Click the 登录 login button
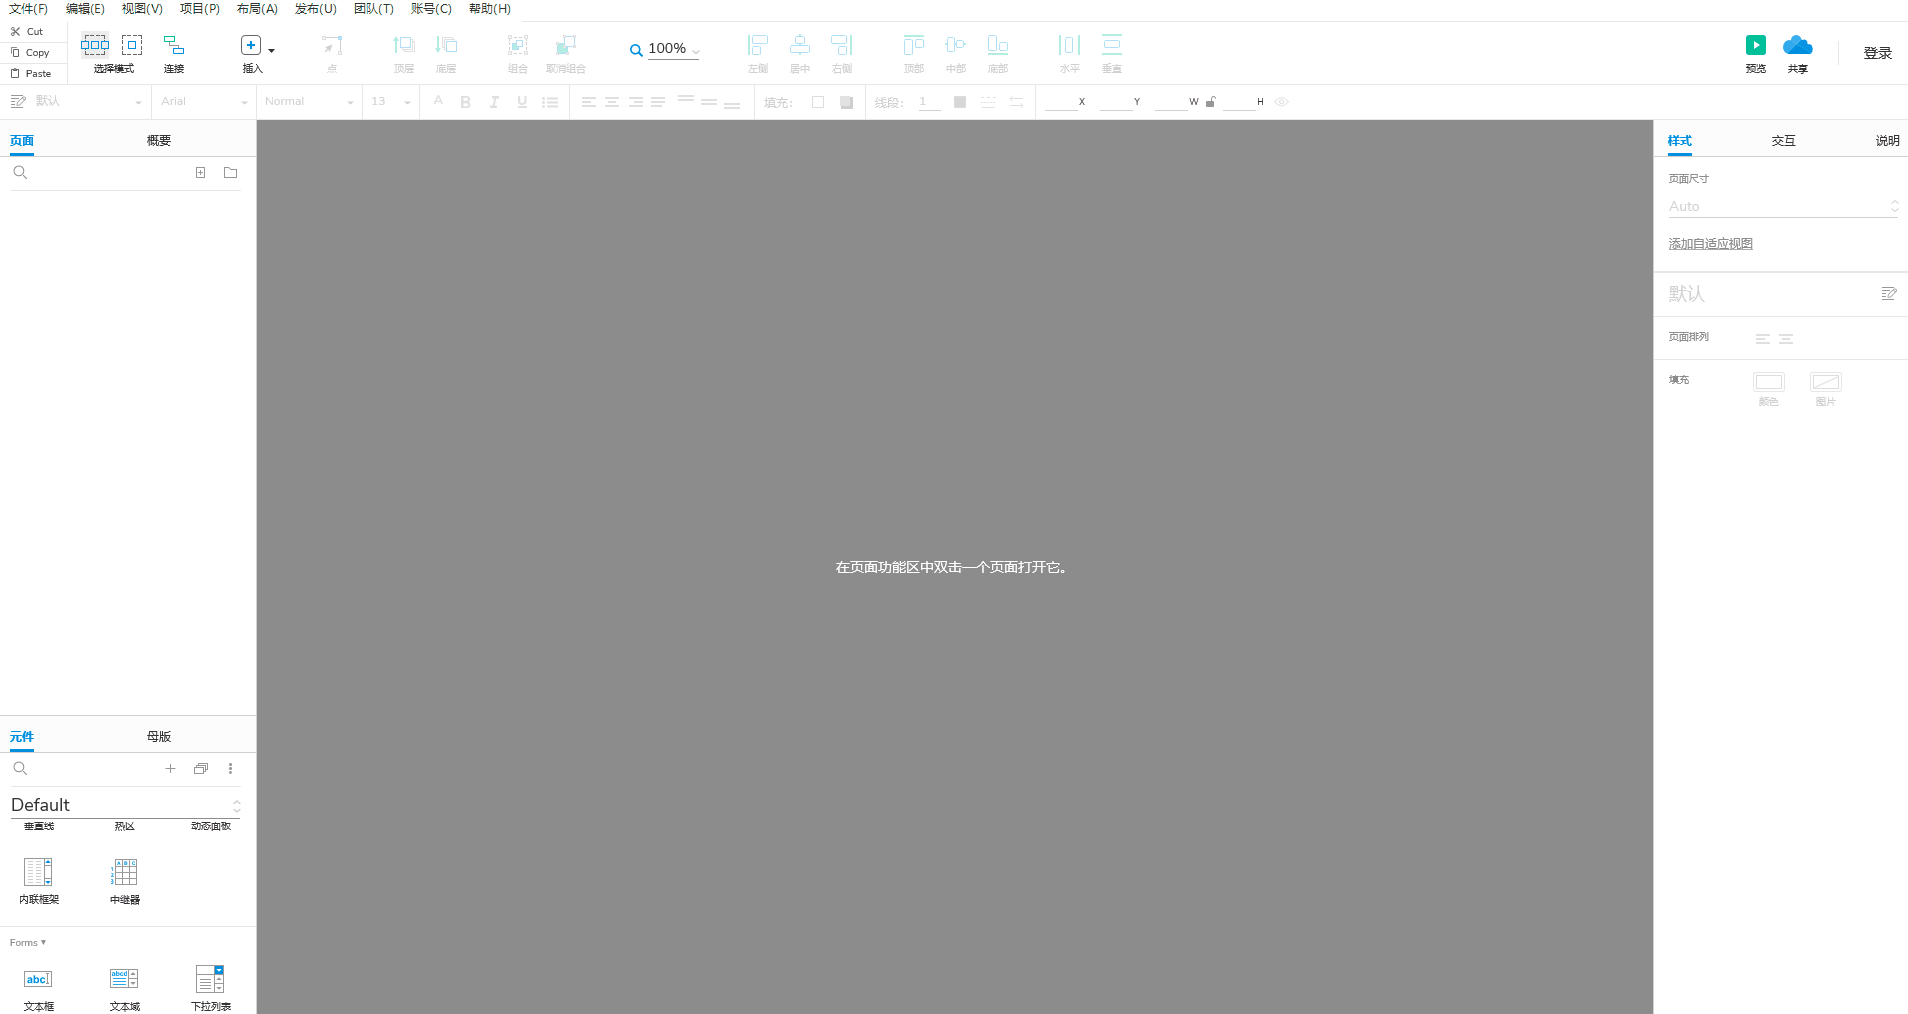Viewport: 1908px width, 1014px height. pyautogui.click(x=1877, y=53)
